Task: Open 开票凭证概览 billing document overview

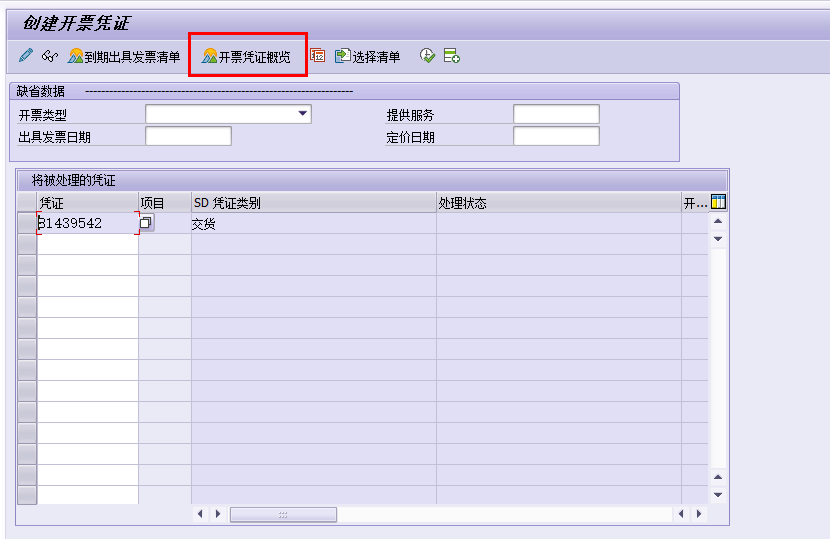Action: (x=247, y=56)
